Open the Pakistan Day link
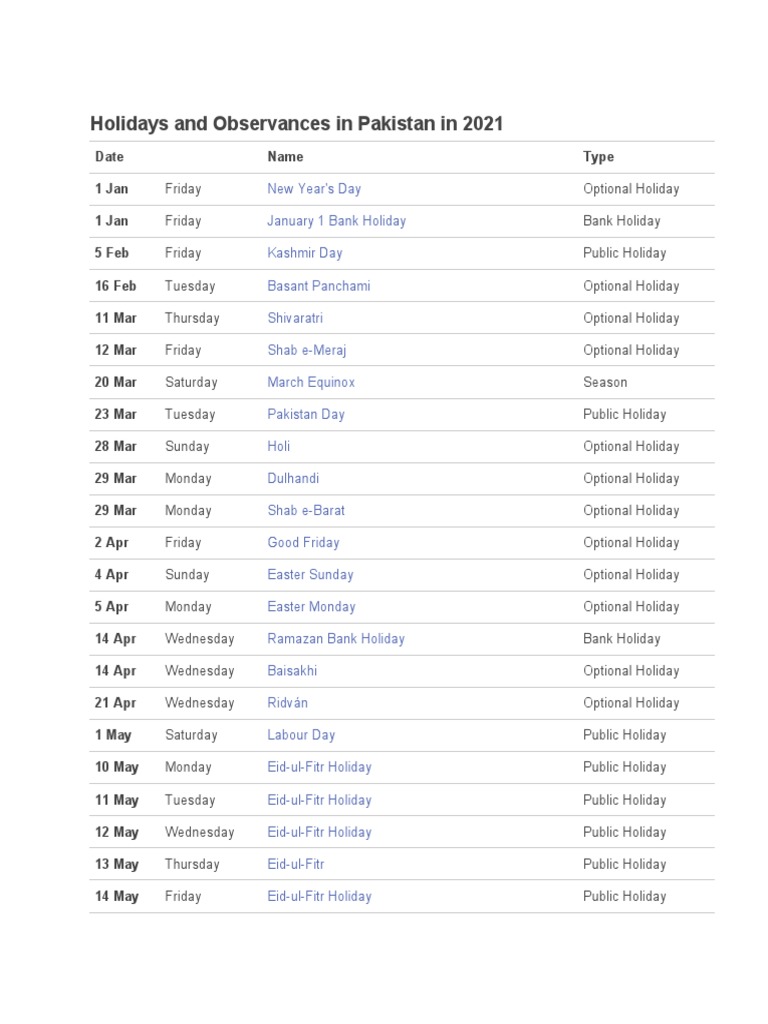This screenshot has height=1024, width=768. 306,414
